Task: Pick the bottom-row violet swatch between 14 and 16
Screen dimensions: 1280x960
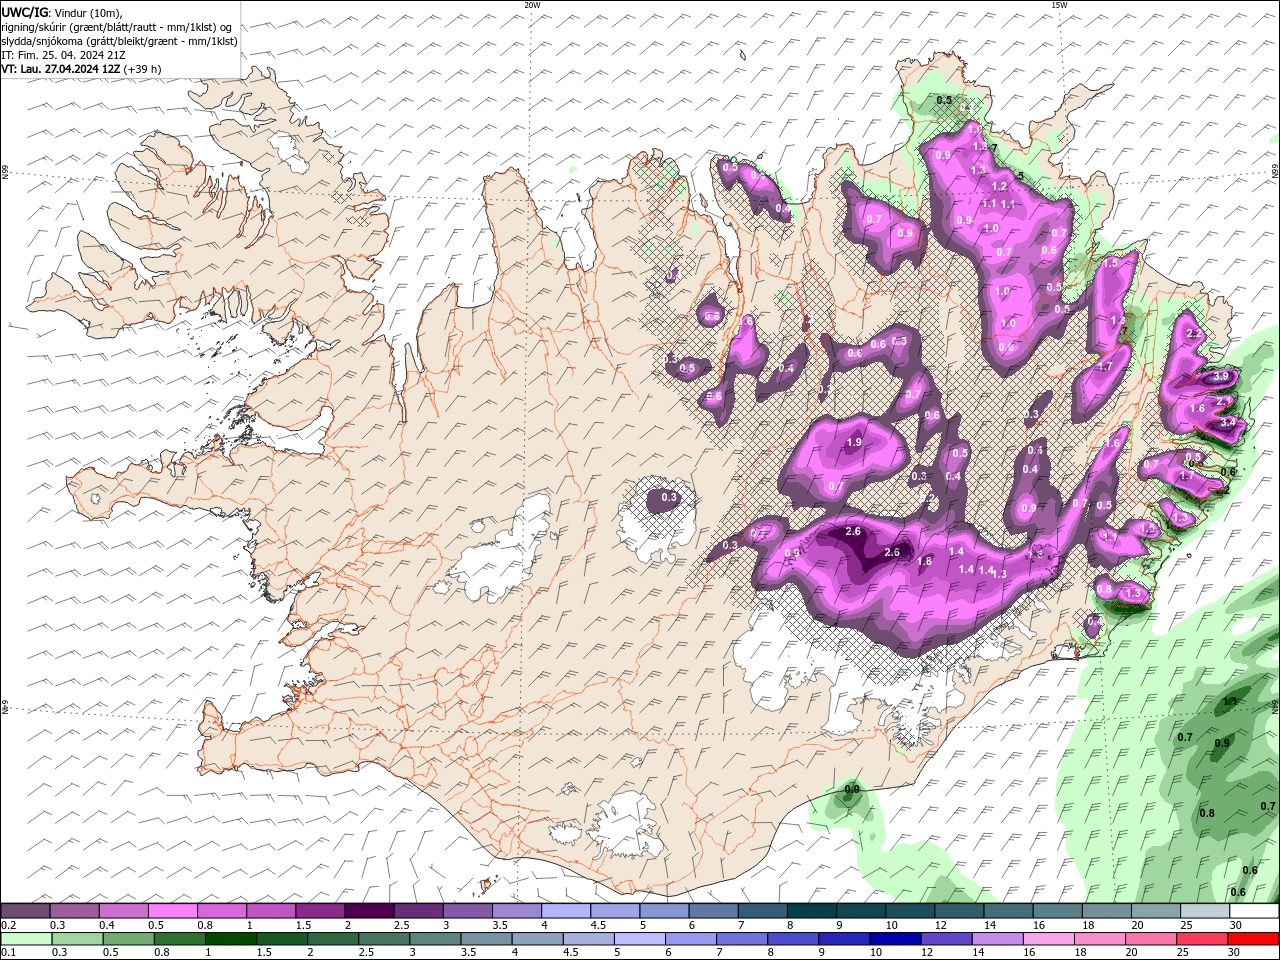Action: click(x=996, y=939)
